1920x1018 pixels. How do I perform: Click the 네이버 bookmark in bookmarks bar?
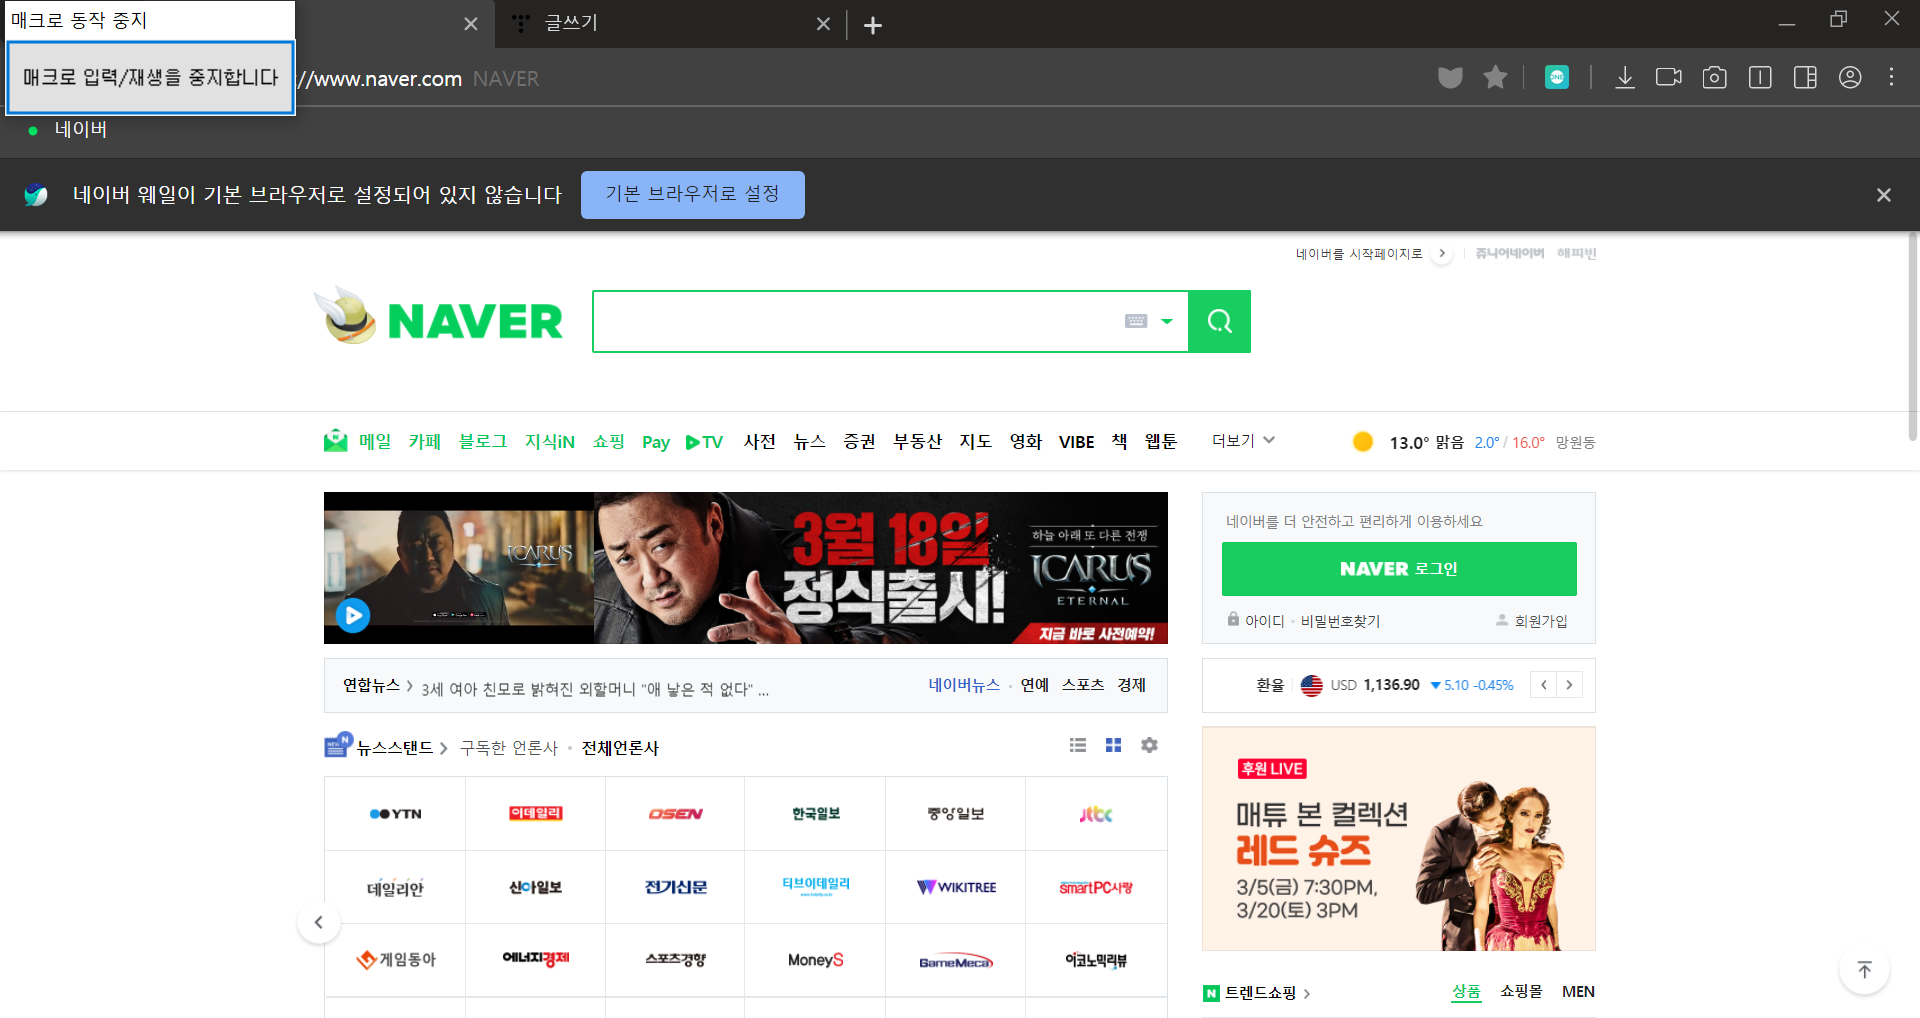tap(68, 129)
